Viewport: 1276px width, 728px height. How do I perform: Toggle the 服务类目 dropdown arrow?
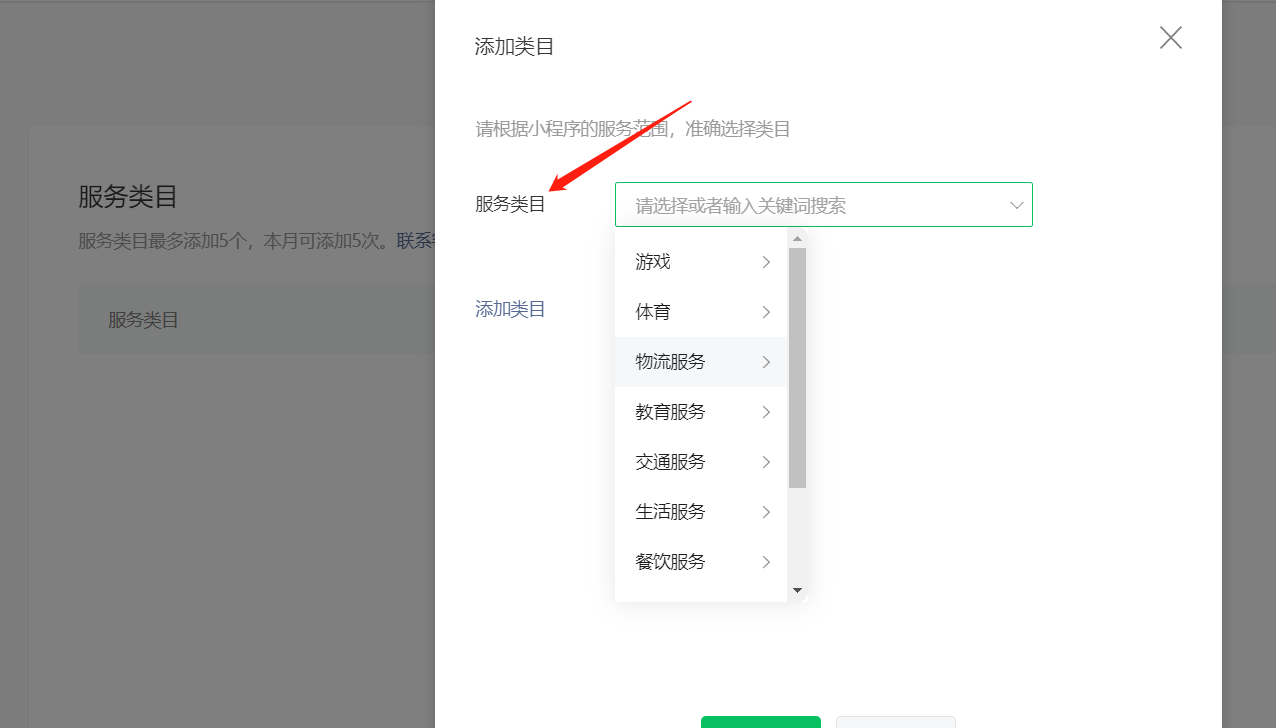tap(1016, 205)
